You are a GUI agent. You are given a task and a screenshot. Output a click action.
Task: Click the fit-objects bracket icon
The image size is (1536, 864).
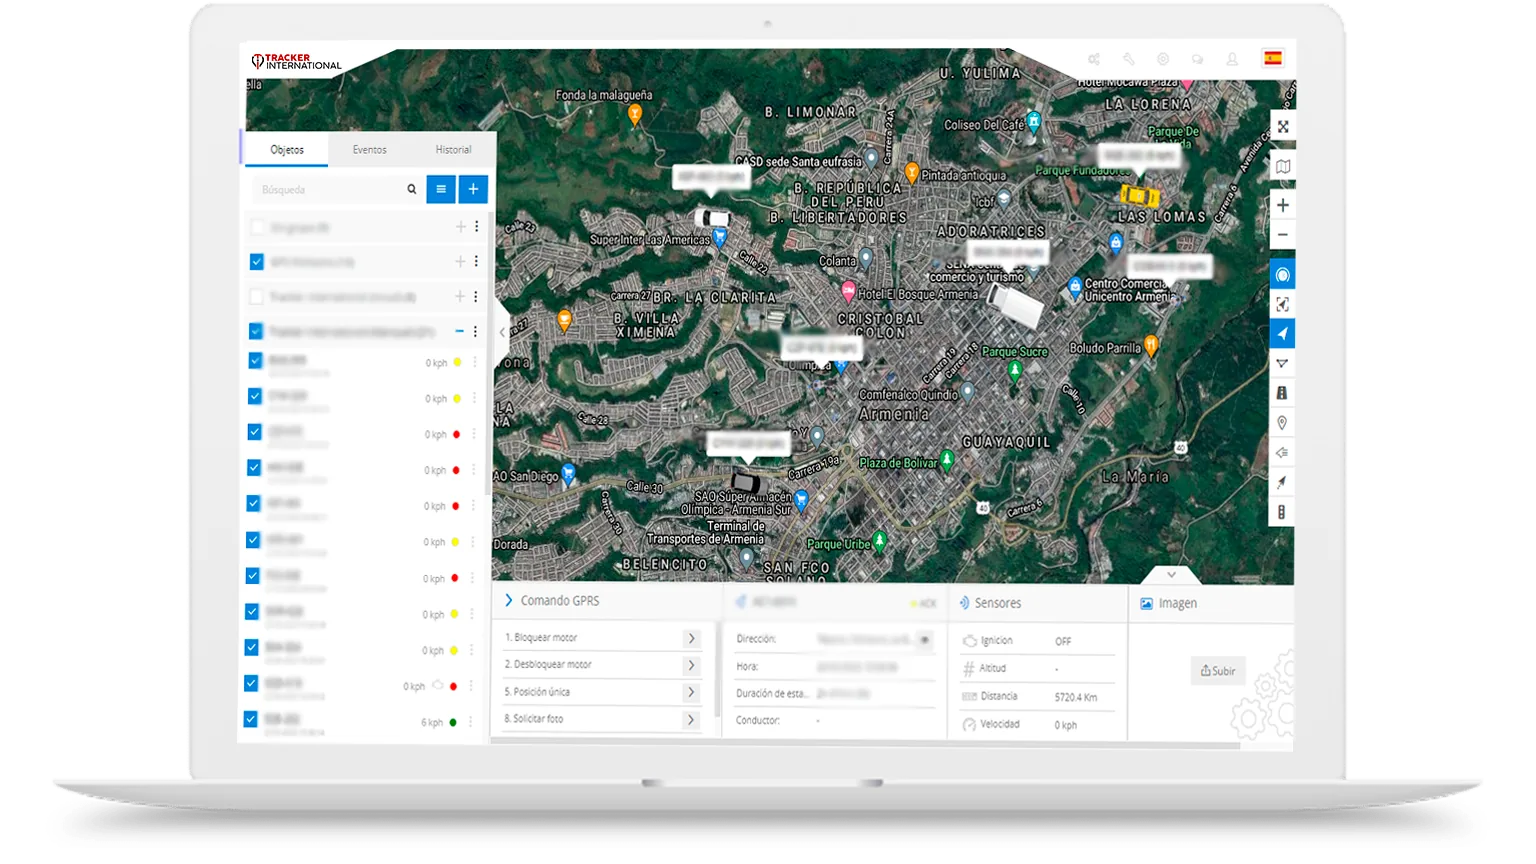[x=1282, y=304]
